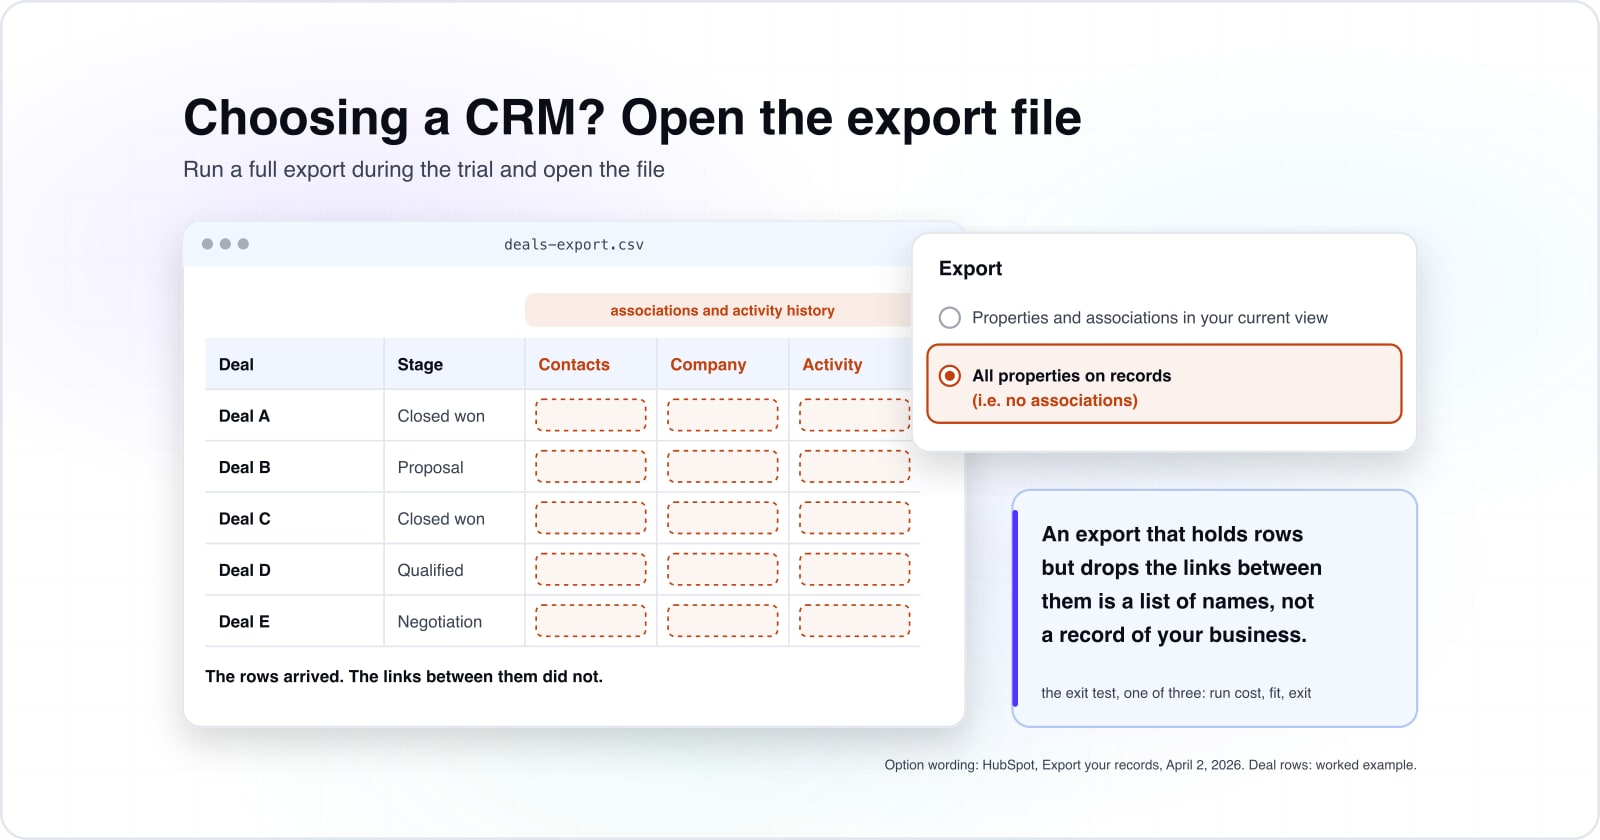The height and width of the screenshot is (840, 1600).
Task: Select the 'Deal D' row label
Action: [244, 570]
